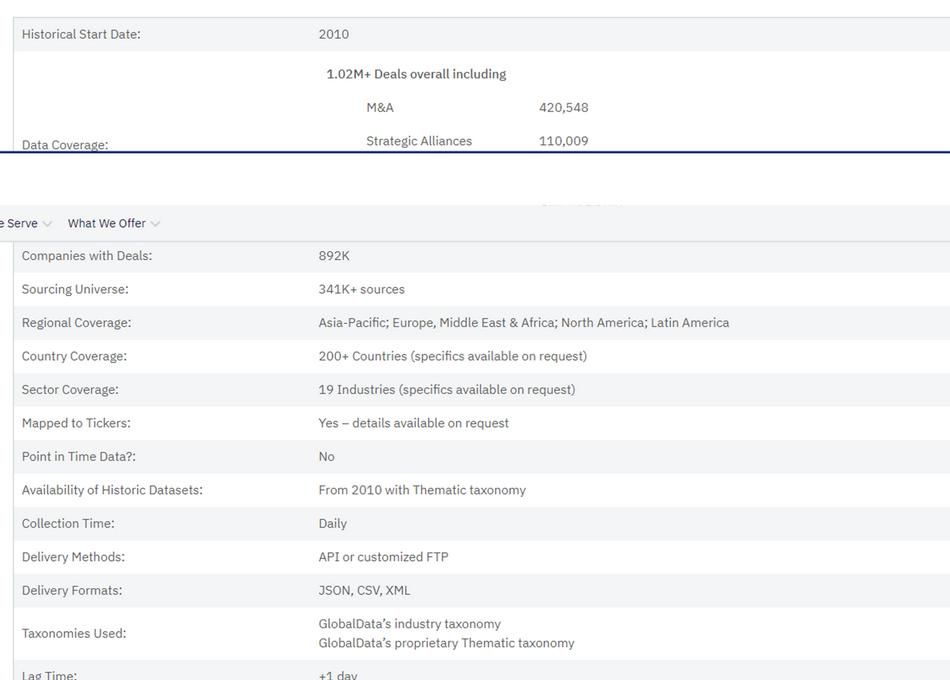Click the 'Historical Start Date:' label
The image size is (950, 680).
(81, 34)
